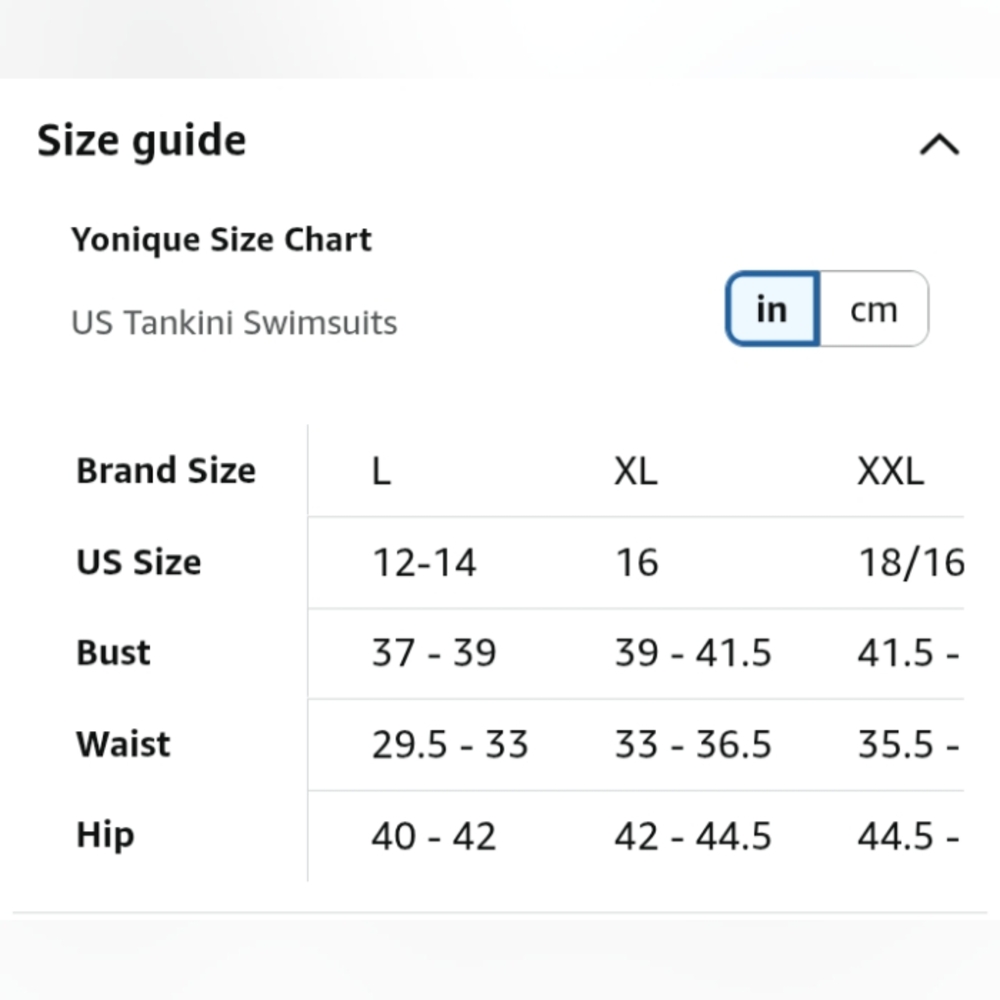
Task: Click the Size guide heading
Action: 142,141
